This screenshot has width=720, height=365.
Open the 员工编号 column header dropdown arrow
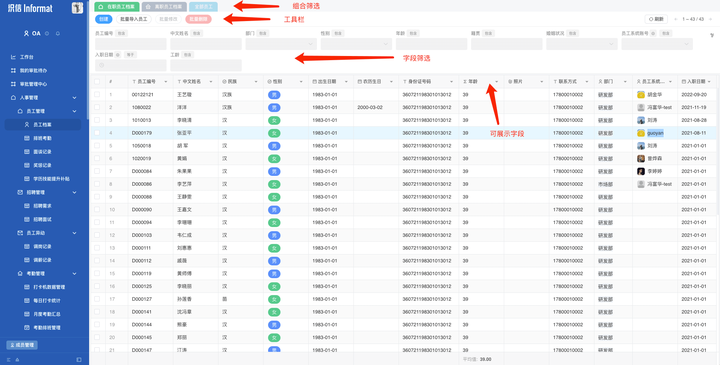166,82
